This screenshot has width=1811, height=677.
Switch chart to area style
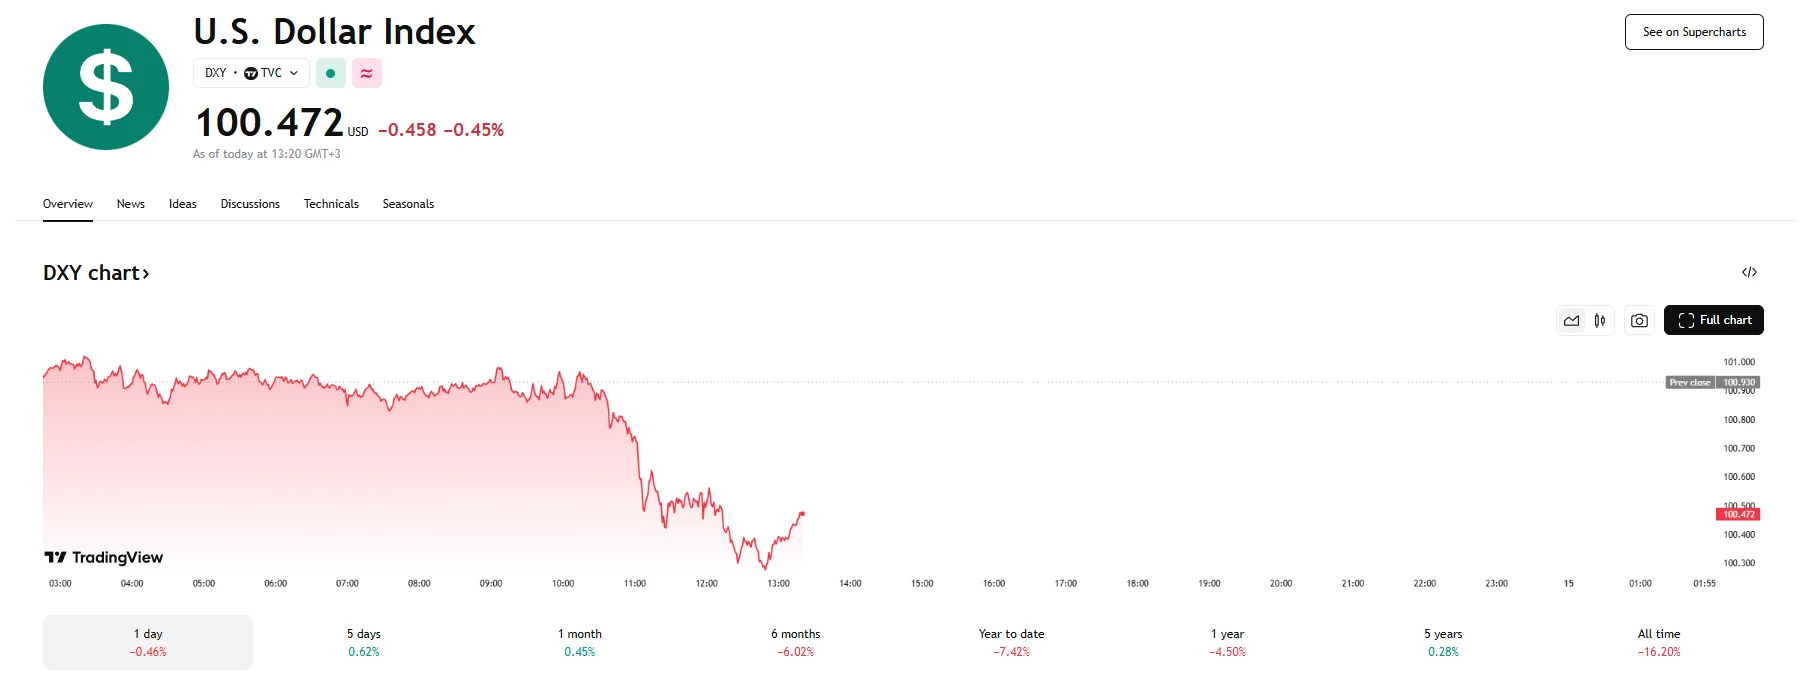coord(1572,321)
